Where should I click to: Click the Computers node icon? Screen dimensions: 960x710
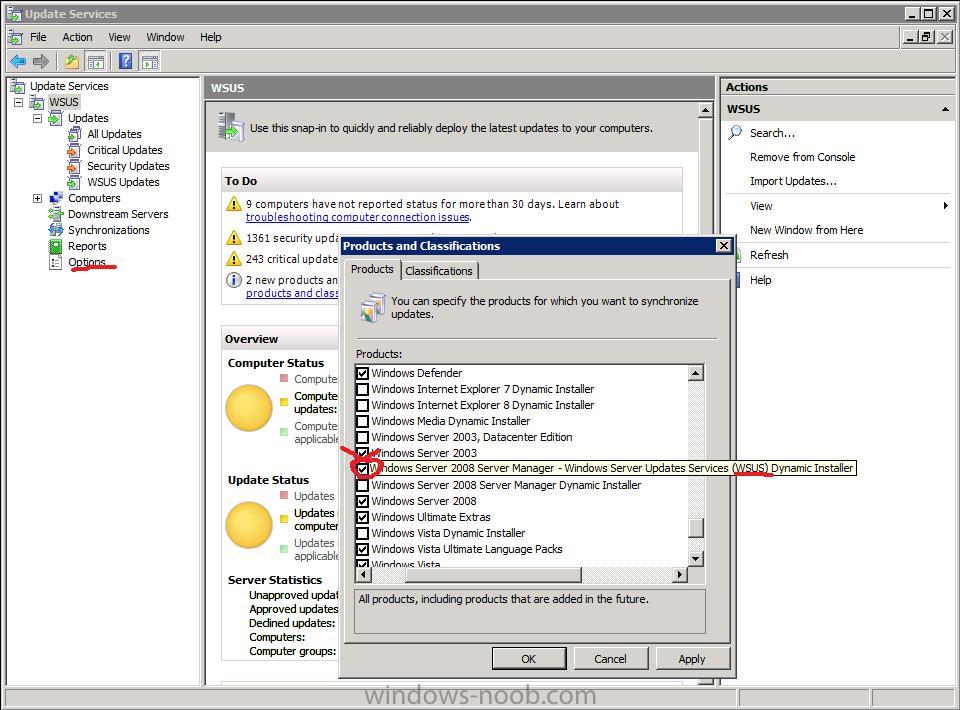coord(56,198)
